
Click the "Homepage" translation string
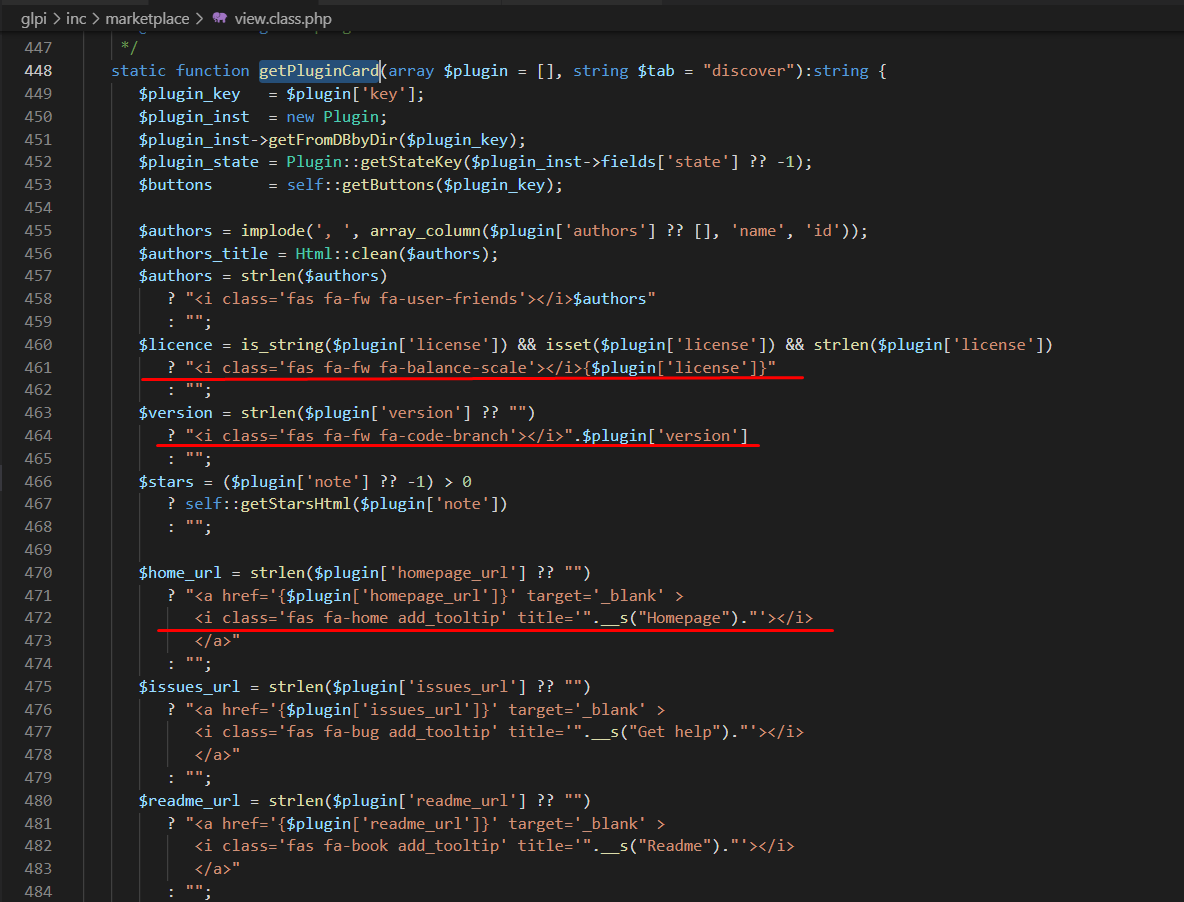coord(684,618)
